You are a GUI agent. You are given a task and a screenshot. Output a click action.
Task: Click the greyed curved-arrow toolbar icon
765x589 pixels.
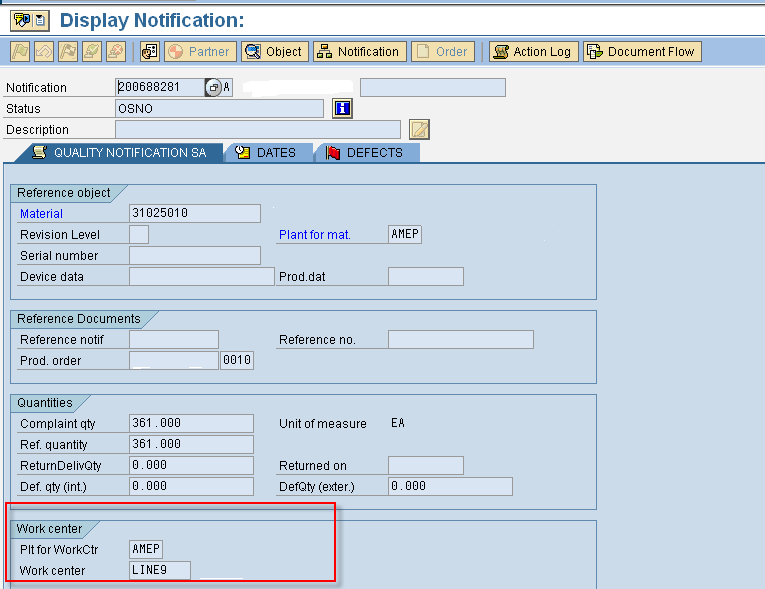[44, 51]
